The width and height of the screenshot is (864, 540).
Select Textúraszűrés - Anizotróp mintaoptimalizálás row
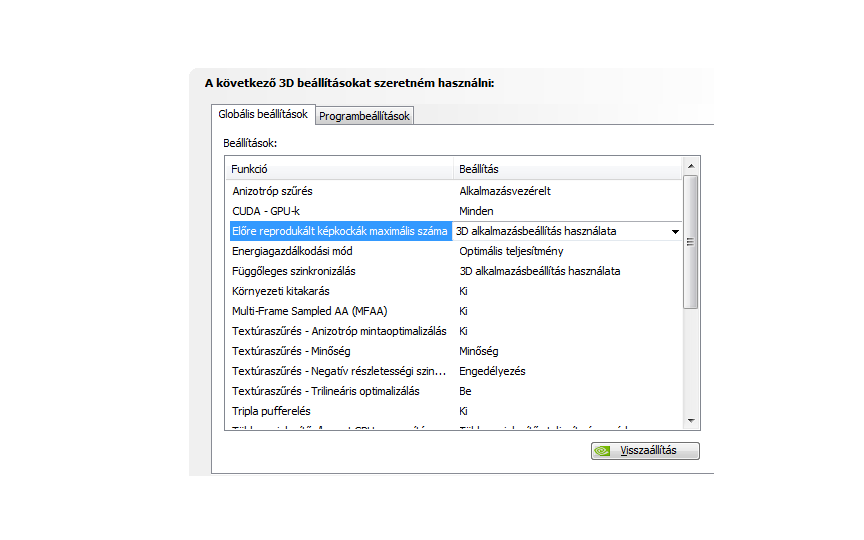point(455,331)
